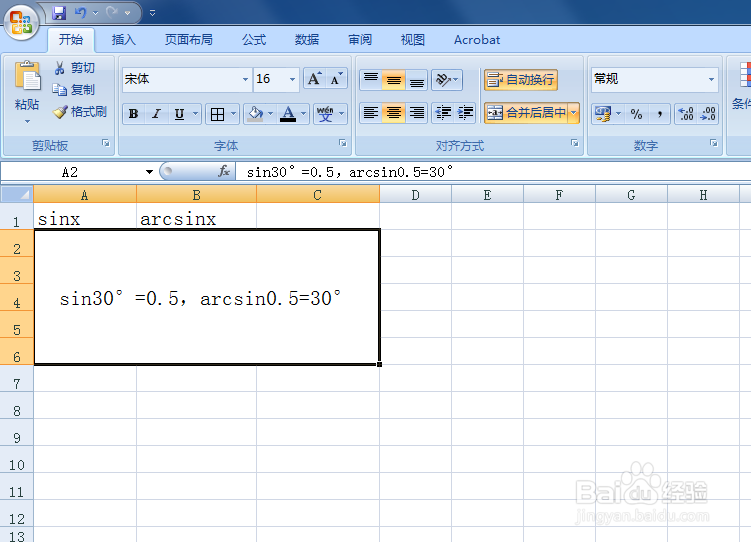Screen dimensions: 751x542
Task: Open font color dropdown arrow
Action: point(304,114)
